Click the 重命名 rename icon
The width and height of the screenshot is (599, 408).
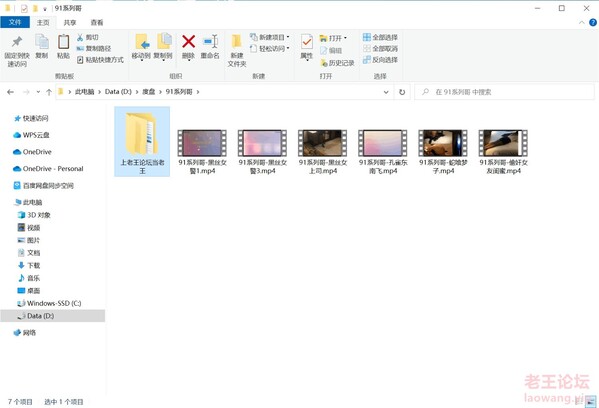[210, 42]
